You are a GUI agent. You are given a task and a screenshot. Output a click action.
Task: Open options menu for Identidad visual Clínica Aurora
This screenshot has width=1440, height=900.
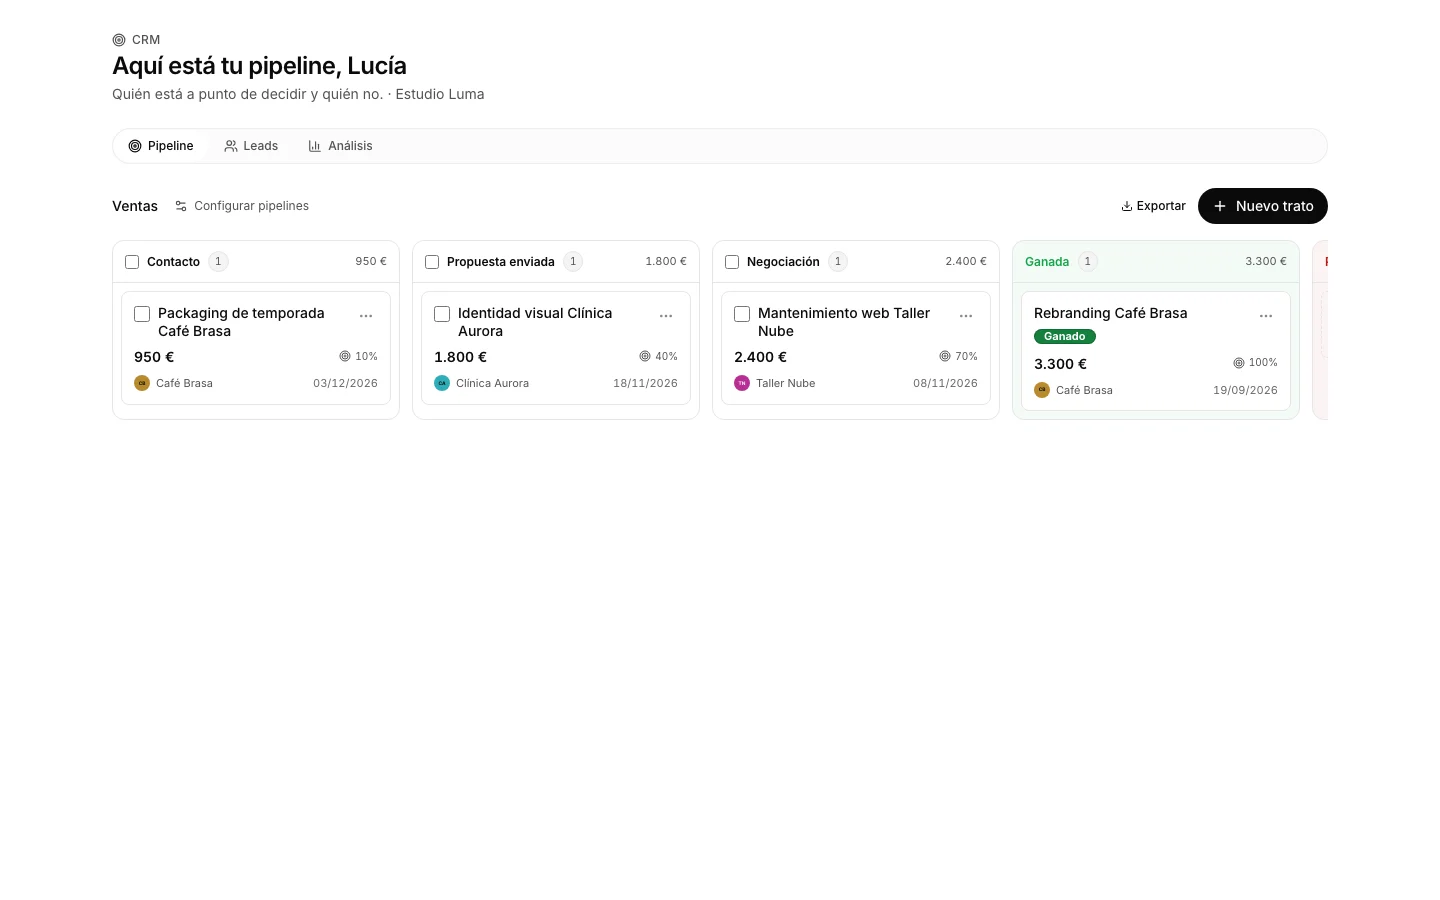pos(666,316)
